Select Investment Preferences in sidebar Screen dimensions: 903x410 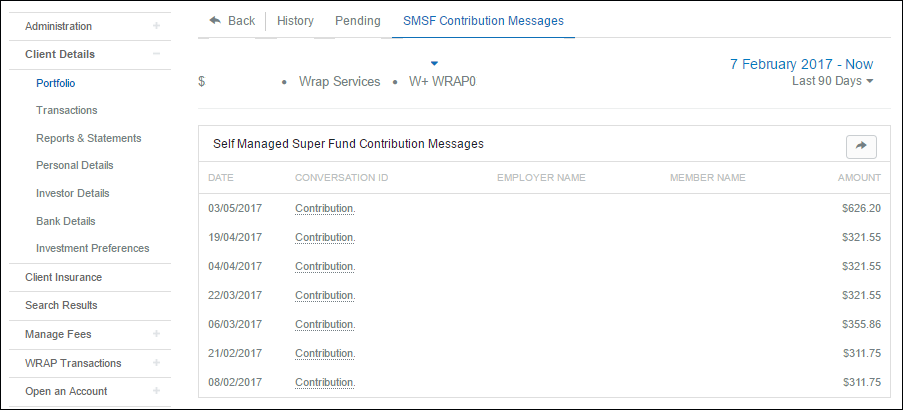(92, 248)
